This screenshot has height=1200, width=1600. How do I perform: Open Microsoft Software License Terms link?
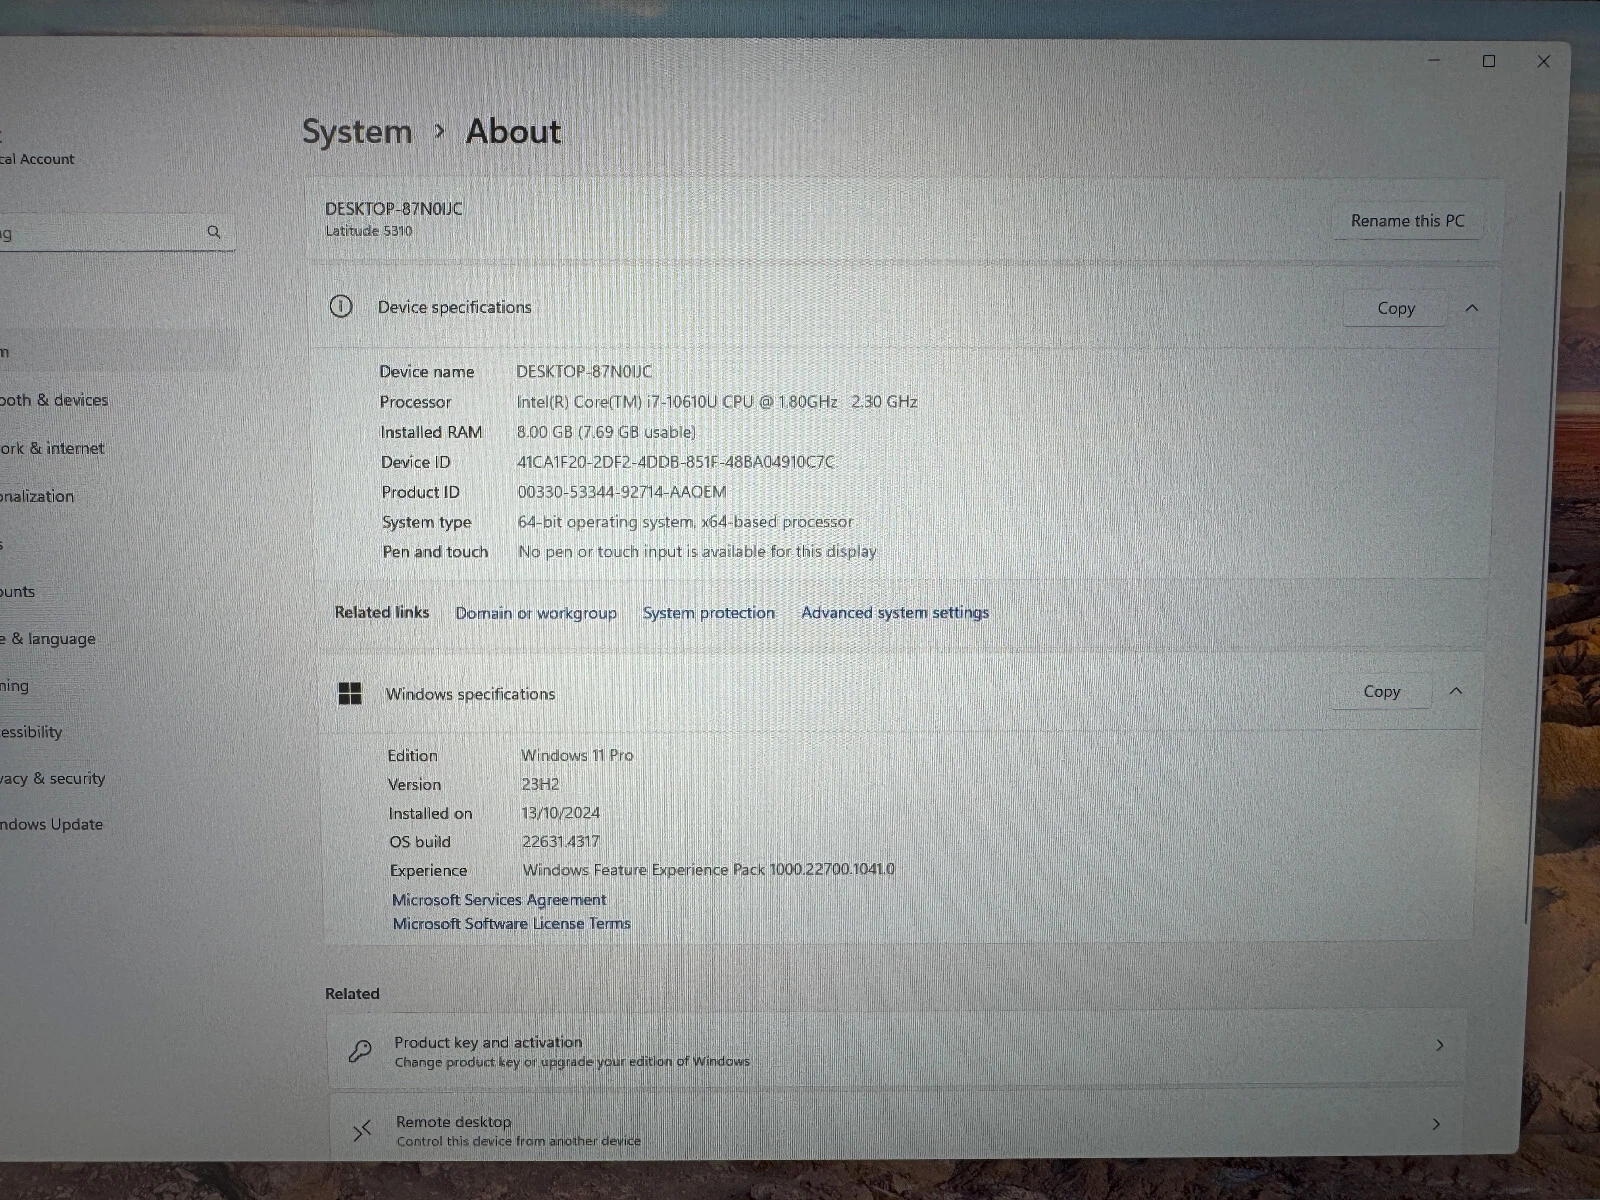[511, 924]
